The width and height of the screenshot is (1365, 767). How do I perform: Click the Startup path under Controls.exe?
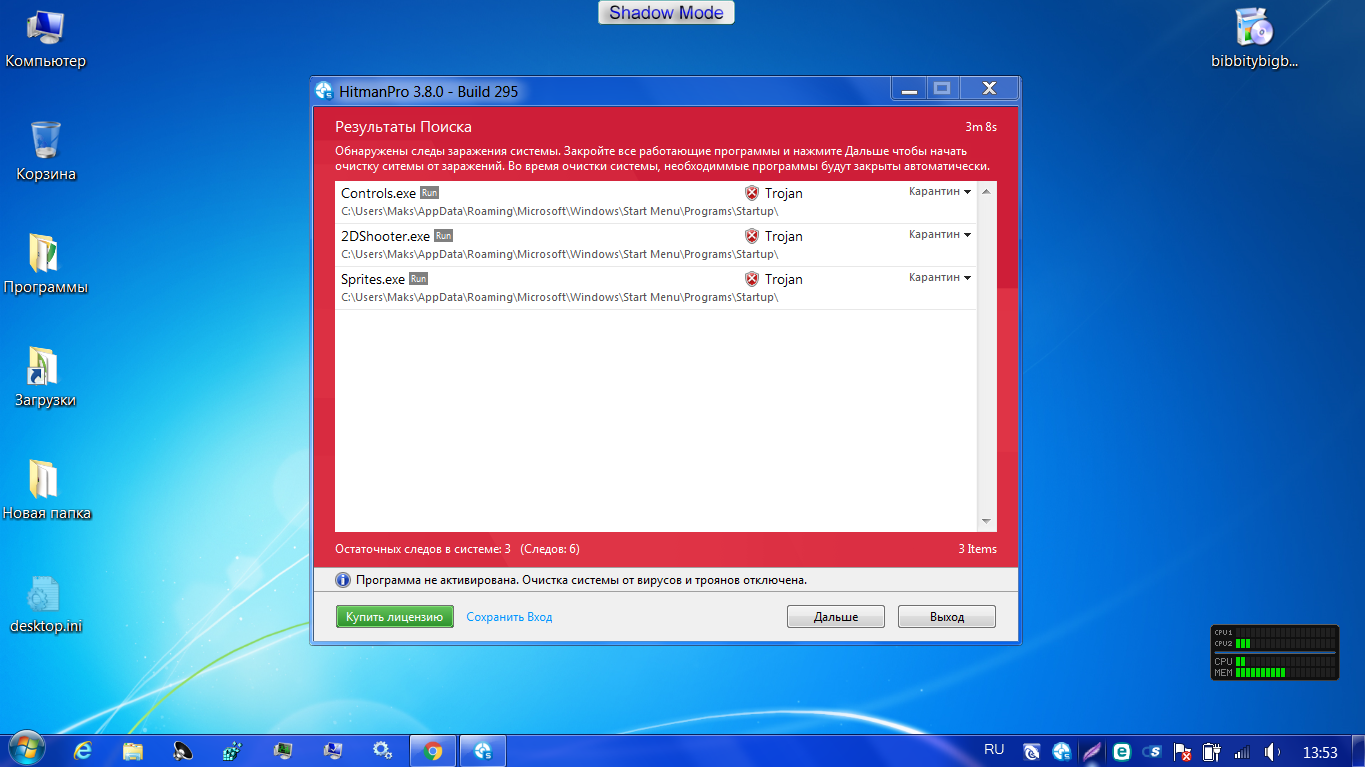click(x=560, y=211)
